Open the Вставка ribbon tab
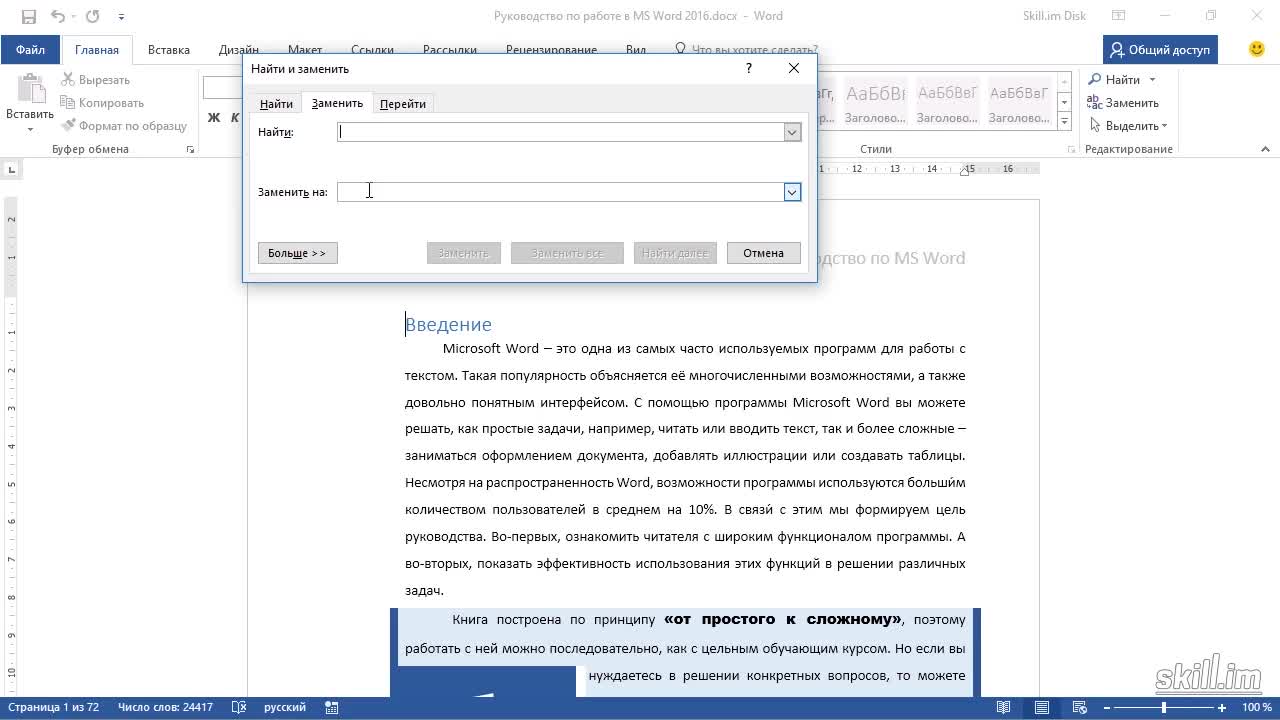Image resolution: width=1280 pixels, height=720 pixels. click(x=169, y=50)
